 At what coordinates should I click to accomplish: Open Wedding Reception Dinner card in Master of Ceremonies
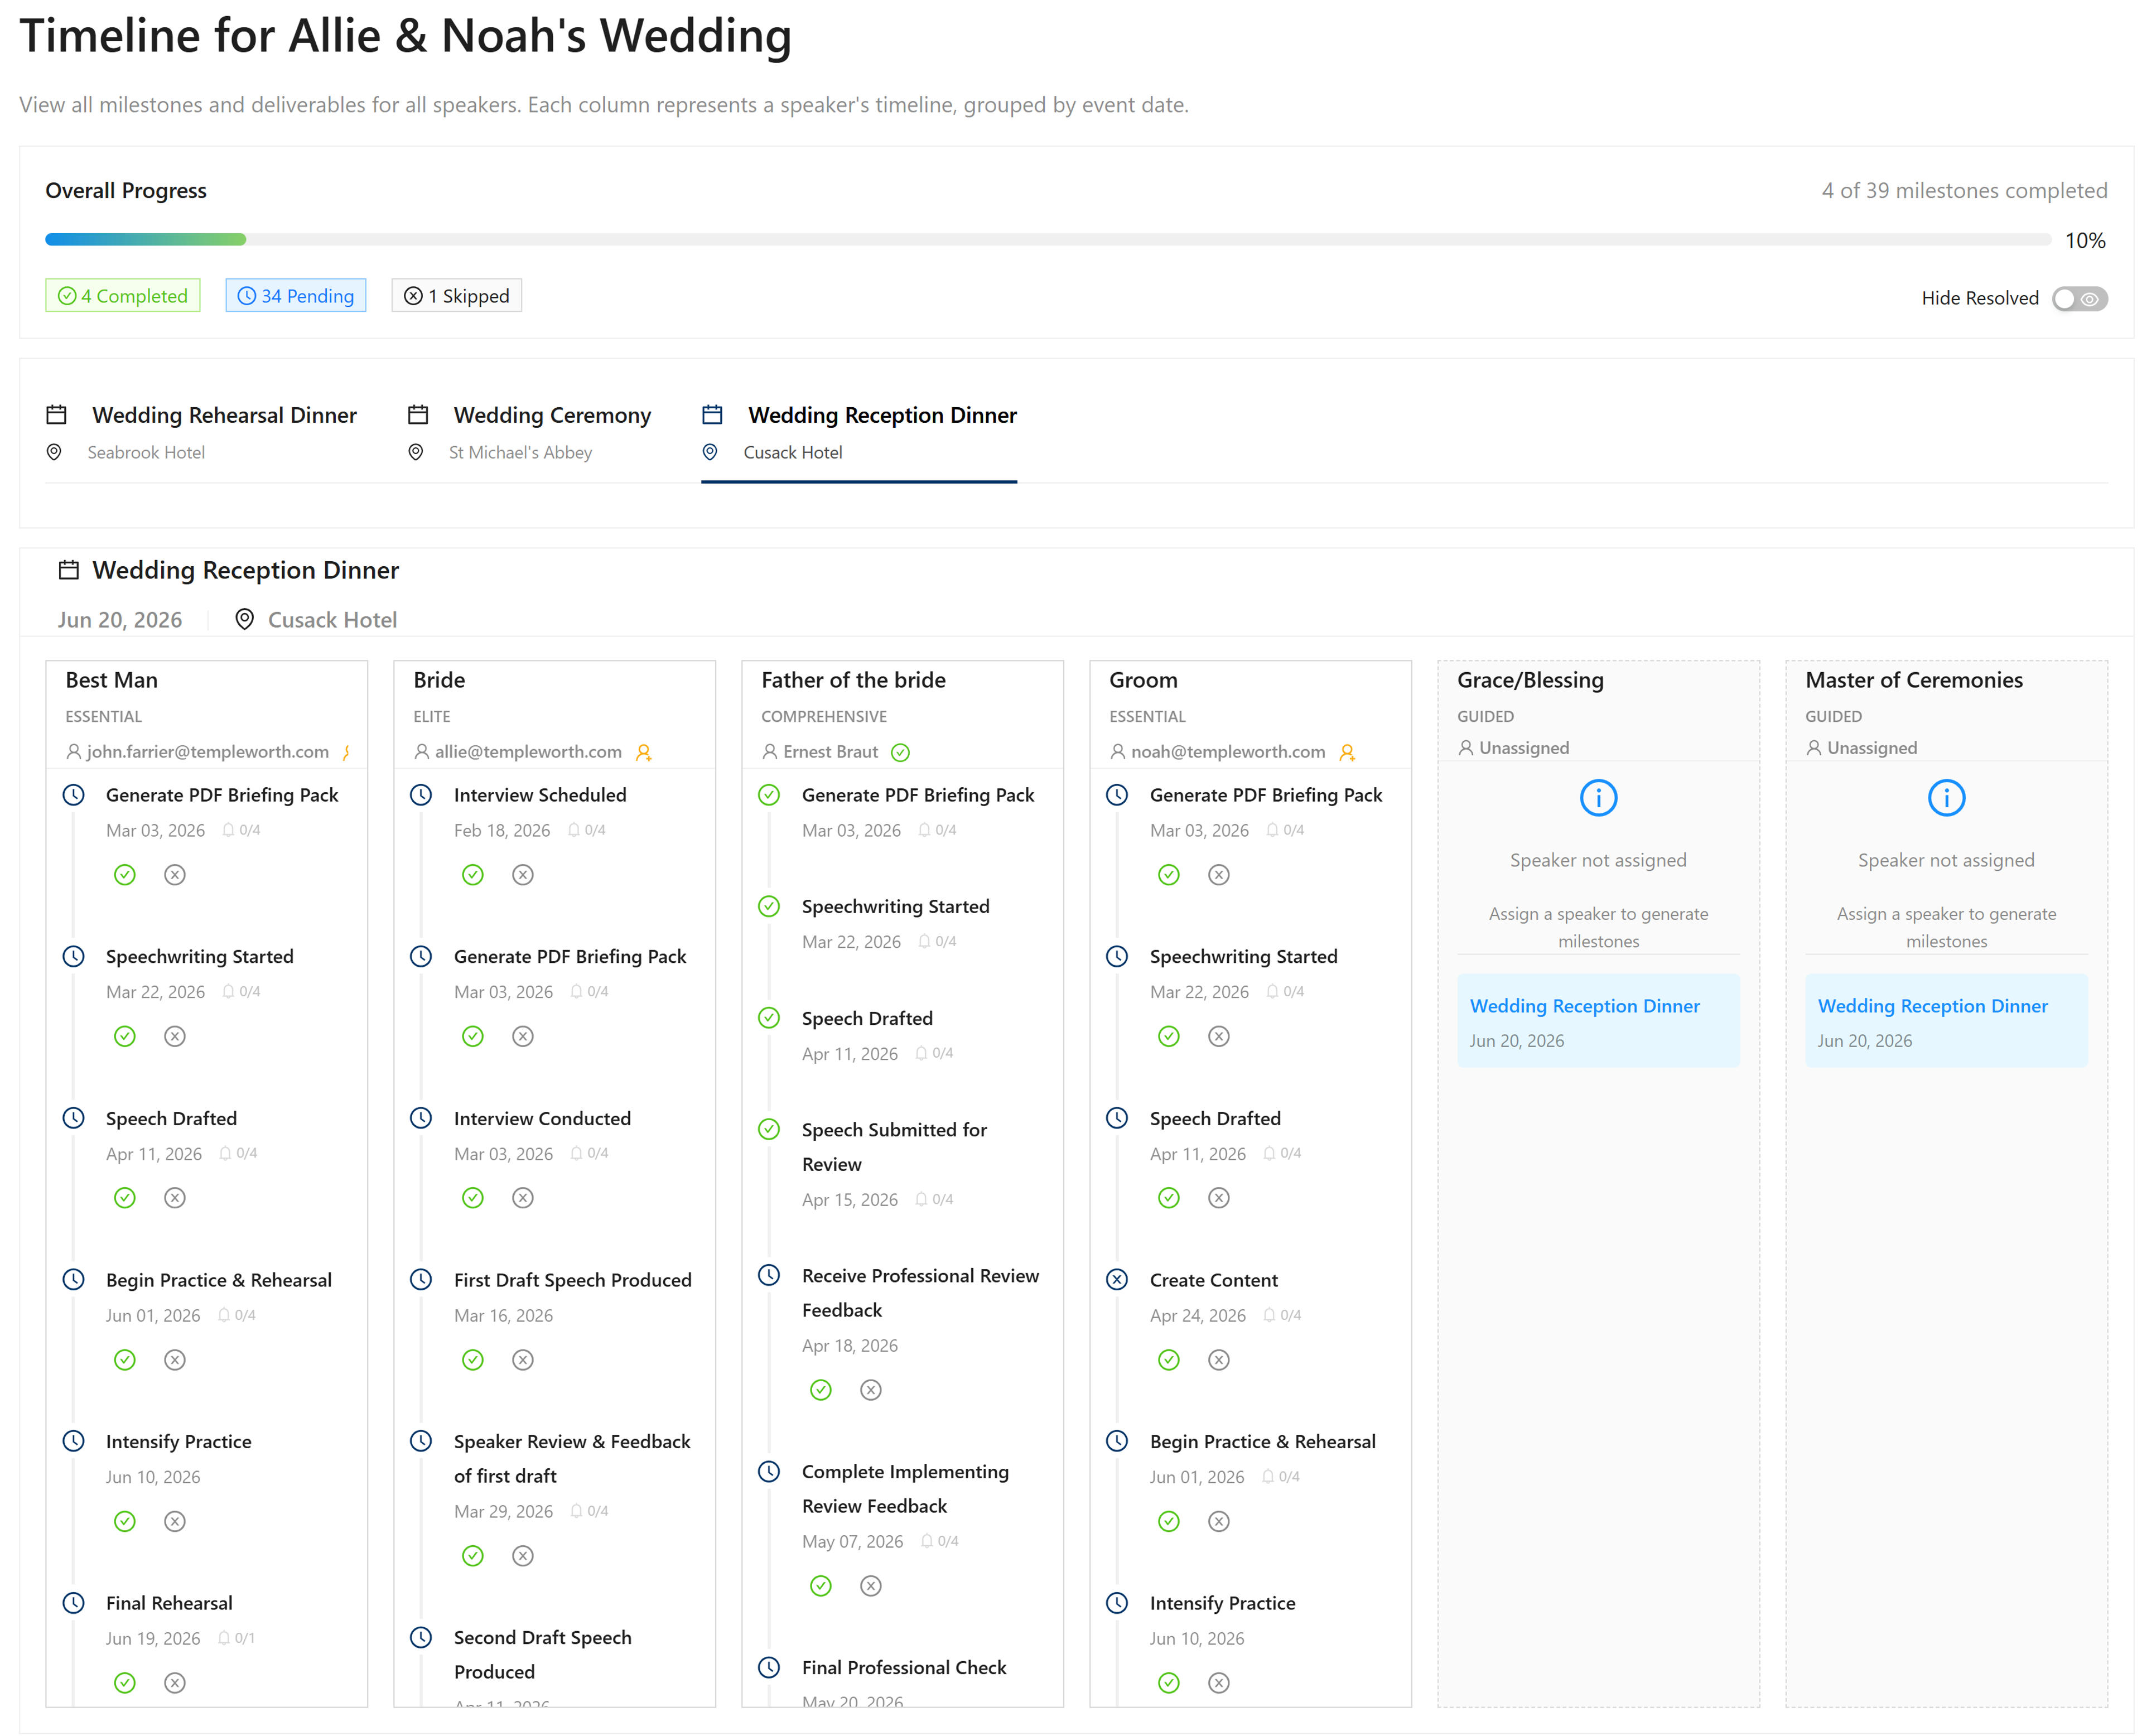[1946, 1021]
